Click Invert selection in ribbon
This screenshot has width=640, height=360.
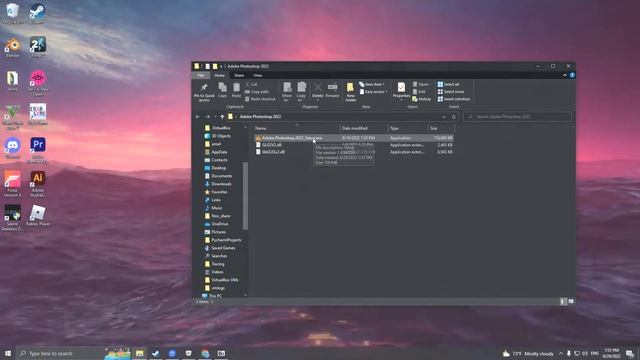(x=454, y=99)
